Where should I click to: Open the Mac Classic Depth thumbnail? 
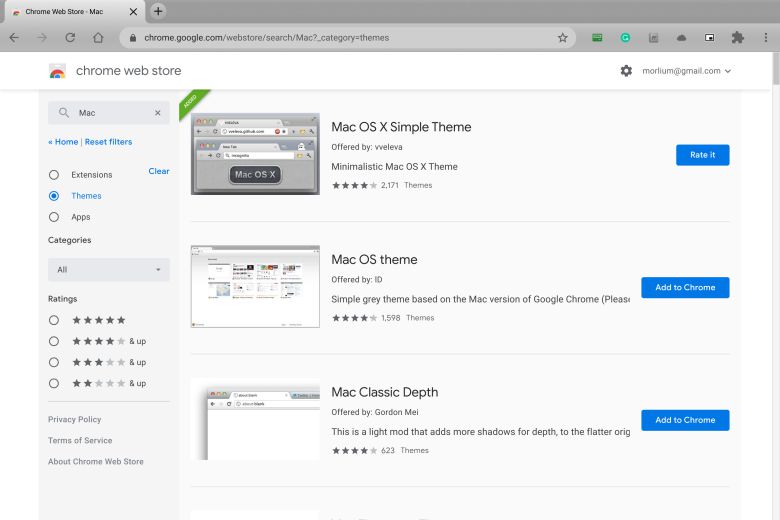click(x=255, y=420)
